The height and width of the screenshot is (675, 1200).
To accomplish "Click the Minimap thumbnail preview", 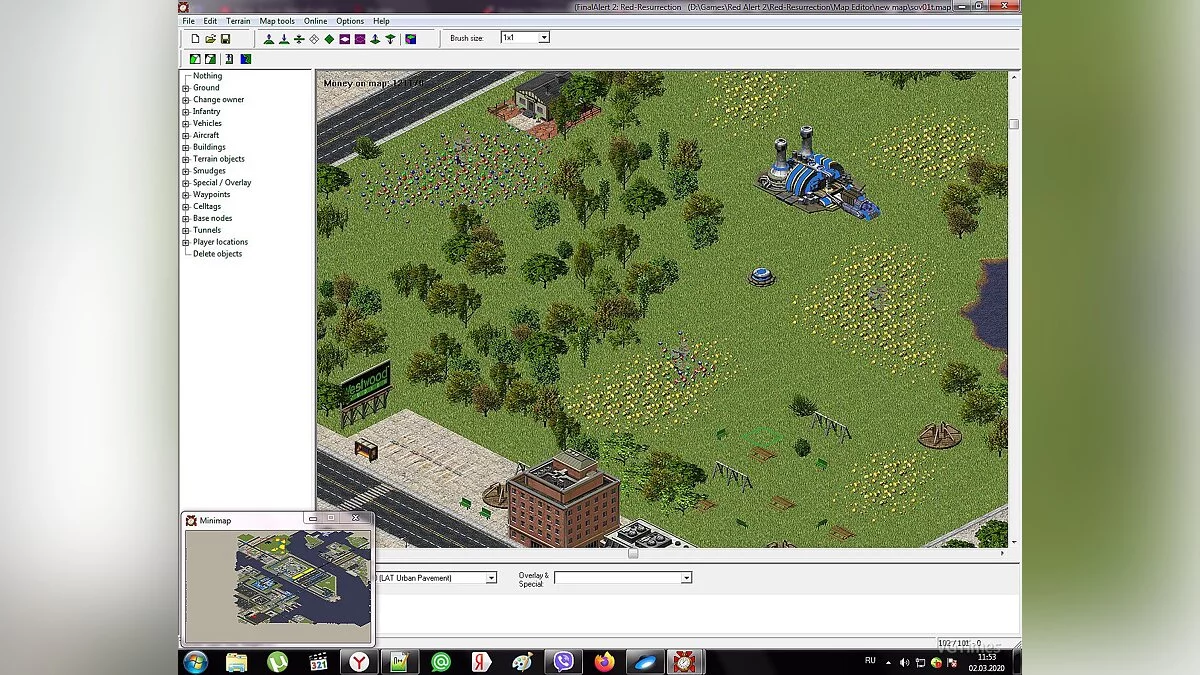I will tap(277, 583).
